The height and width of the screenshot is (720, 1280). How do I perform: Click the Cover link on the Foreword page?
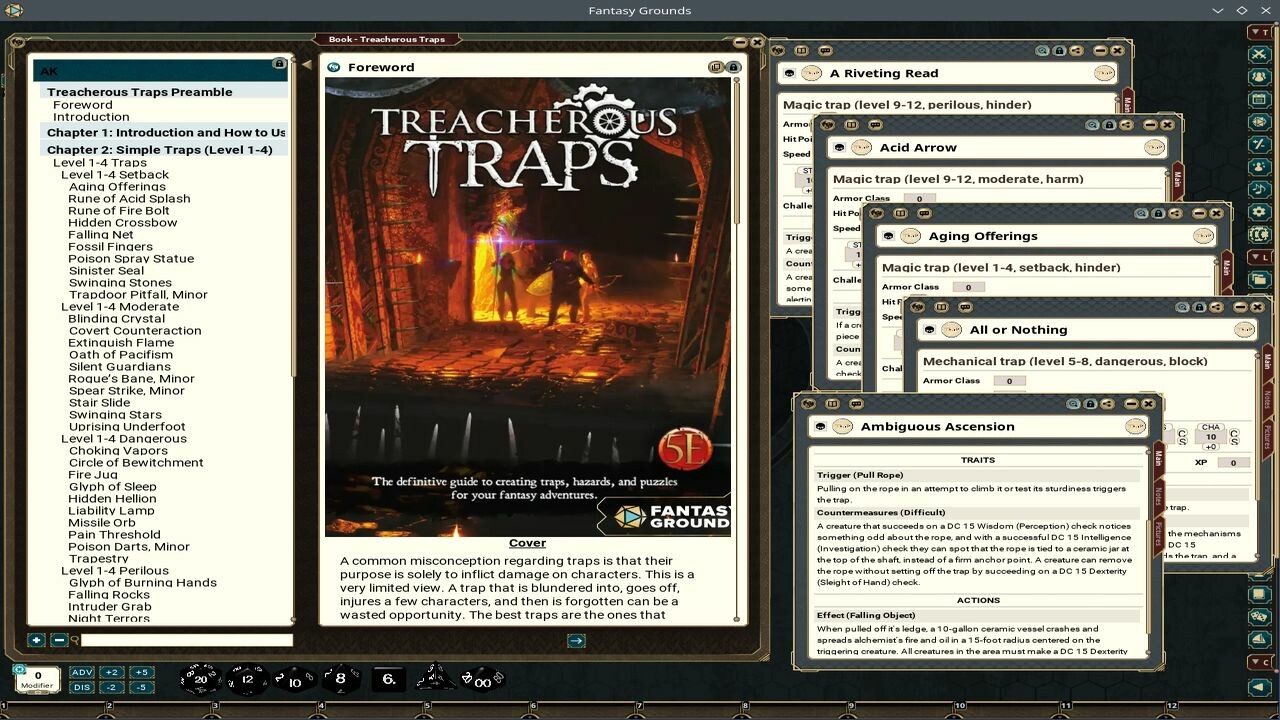527,542
